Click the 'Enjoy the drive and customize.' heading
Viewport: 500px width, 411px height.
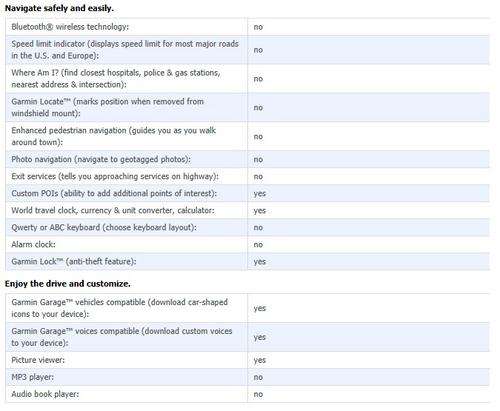(68, 284)
